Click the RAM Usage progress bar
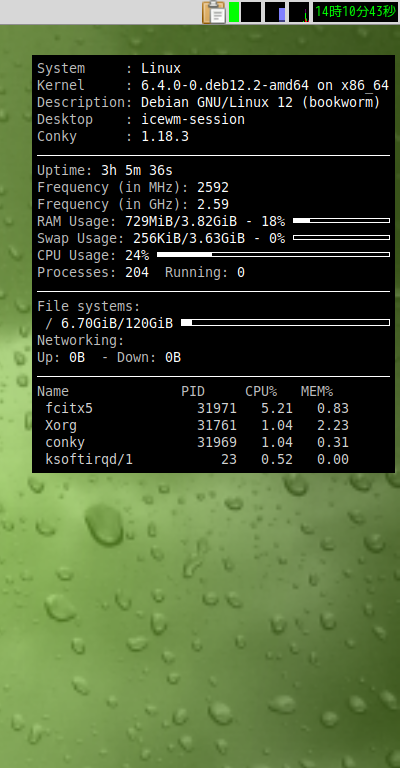 [x=341, y=221]
